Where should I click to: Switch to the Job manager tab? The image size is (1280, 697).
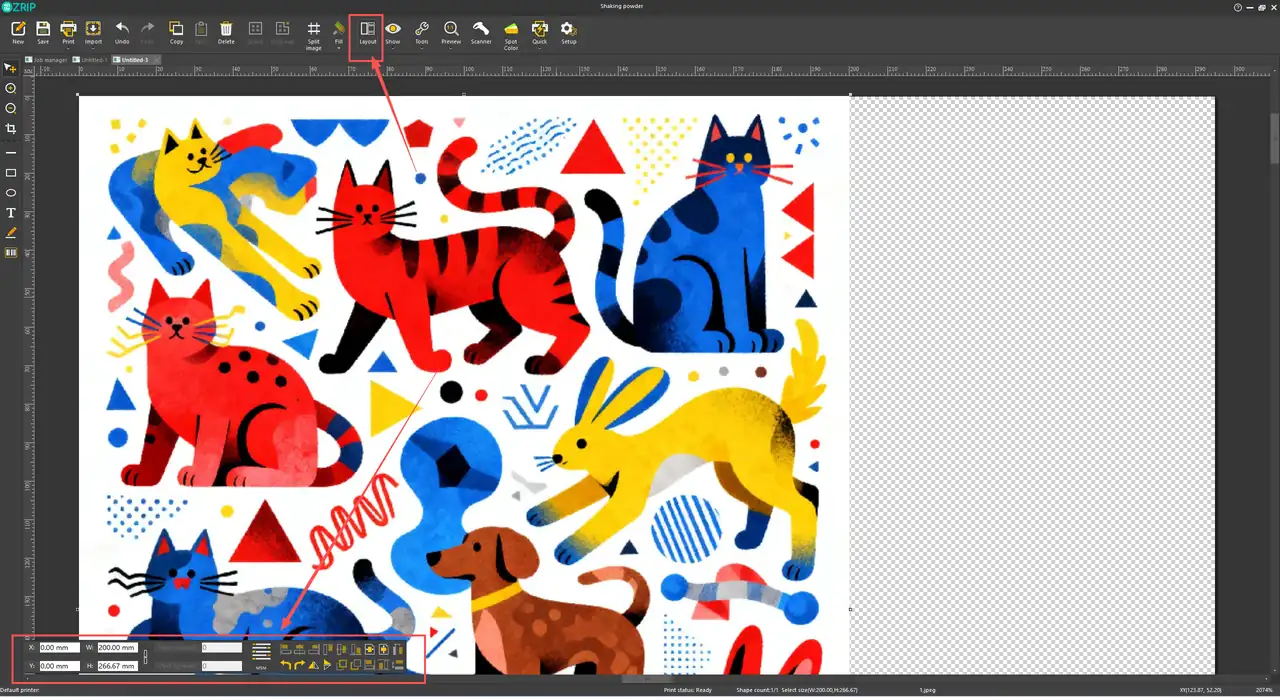point(45,60)
